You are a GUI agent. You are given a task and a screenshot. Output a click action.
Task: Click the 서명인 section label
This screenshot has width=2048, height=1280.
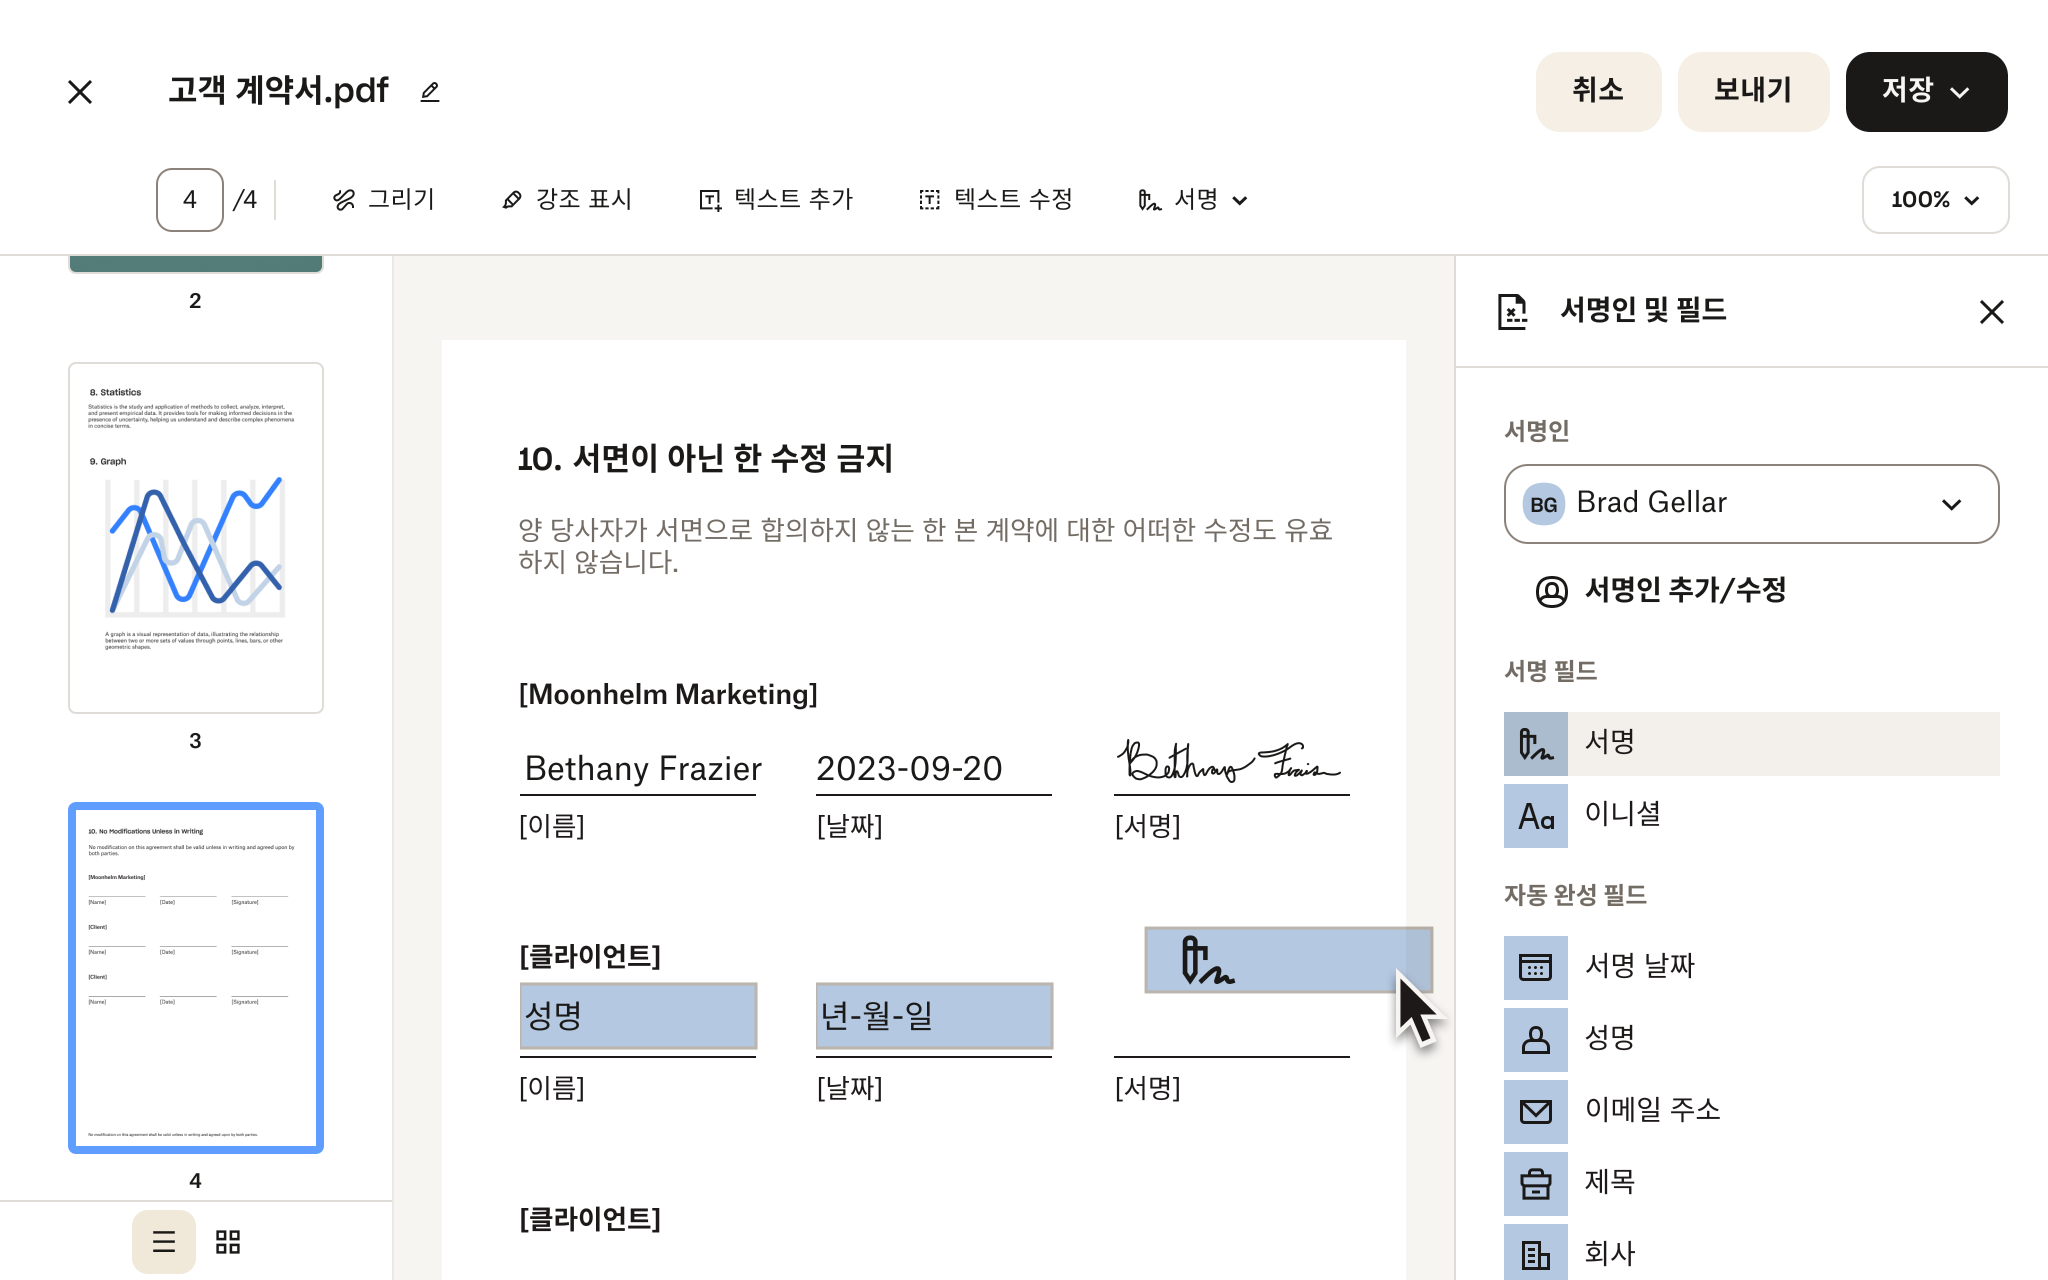(x=1537, y=431)
